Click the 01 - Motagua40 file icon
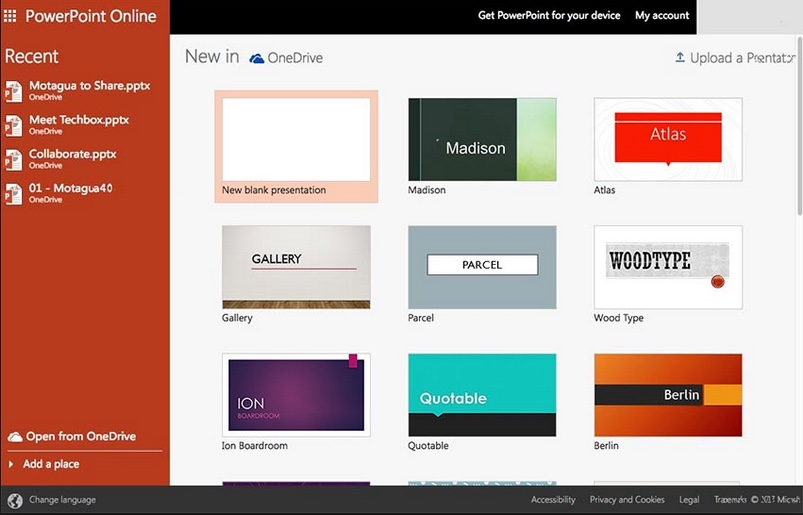The image size is (803, 515). 13,194
